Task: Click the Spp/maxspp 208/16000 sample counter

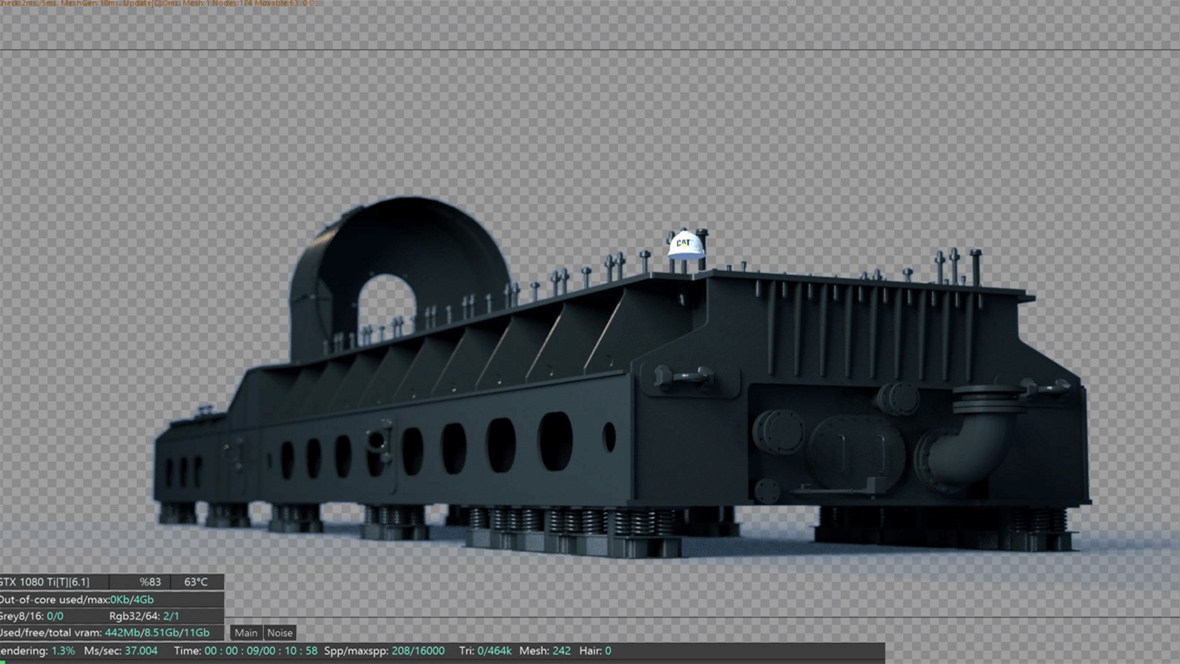Action: tap(385, 650)
